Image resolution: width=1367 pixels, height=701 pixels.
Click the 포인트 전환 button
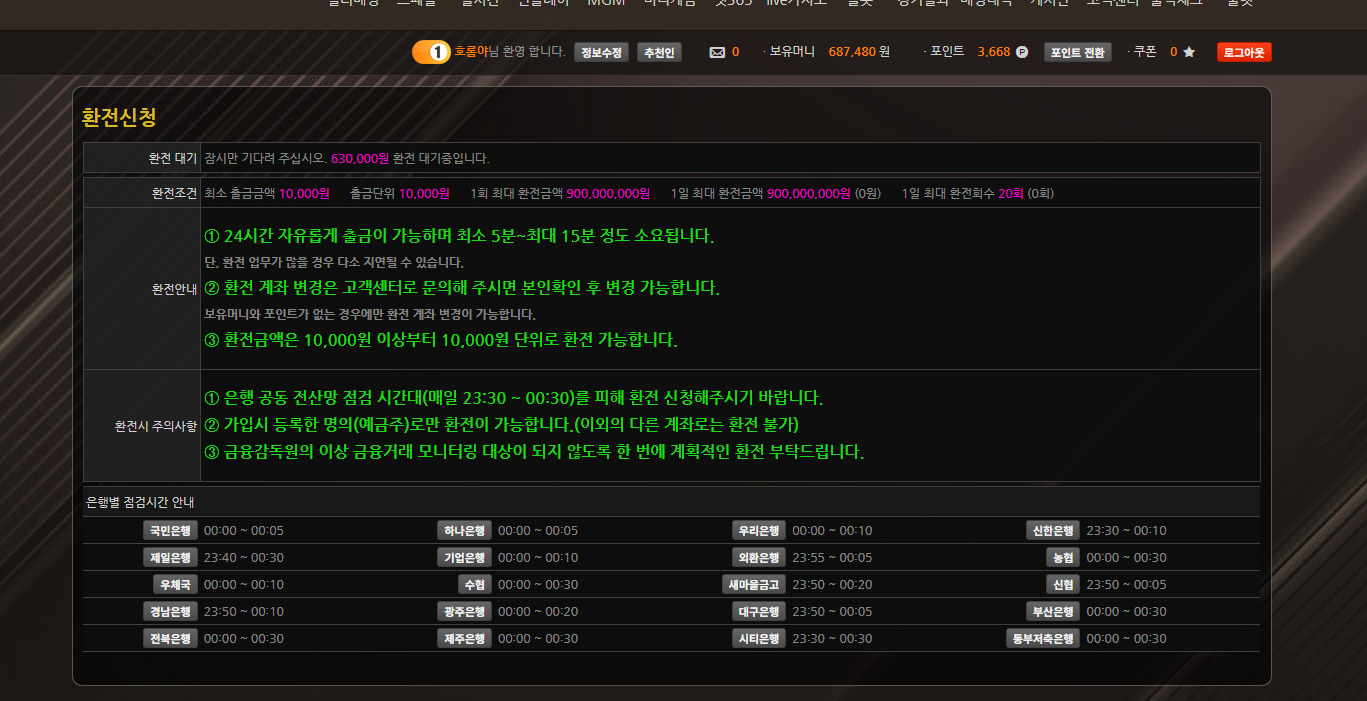[1077, 52]
